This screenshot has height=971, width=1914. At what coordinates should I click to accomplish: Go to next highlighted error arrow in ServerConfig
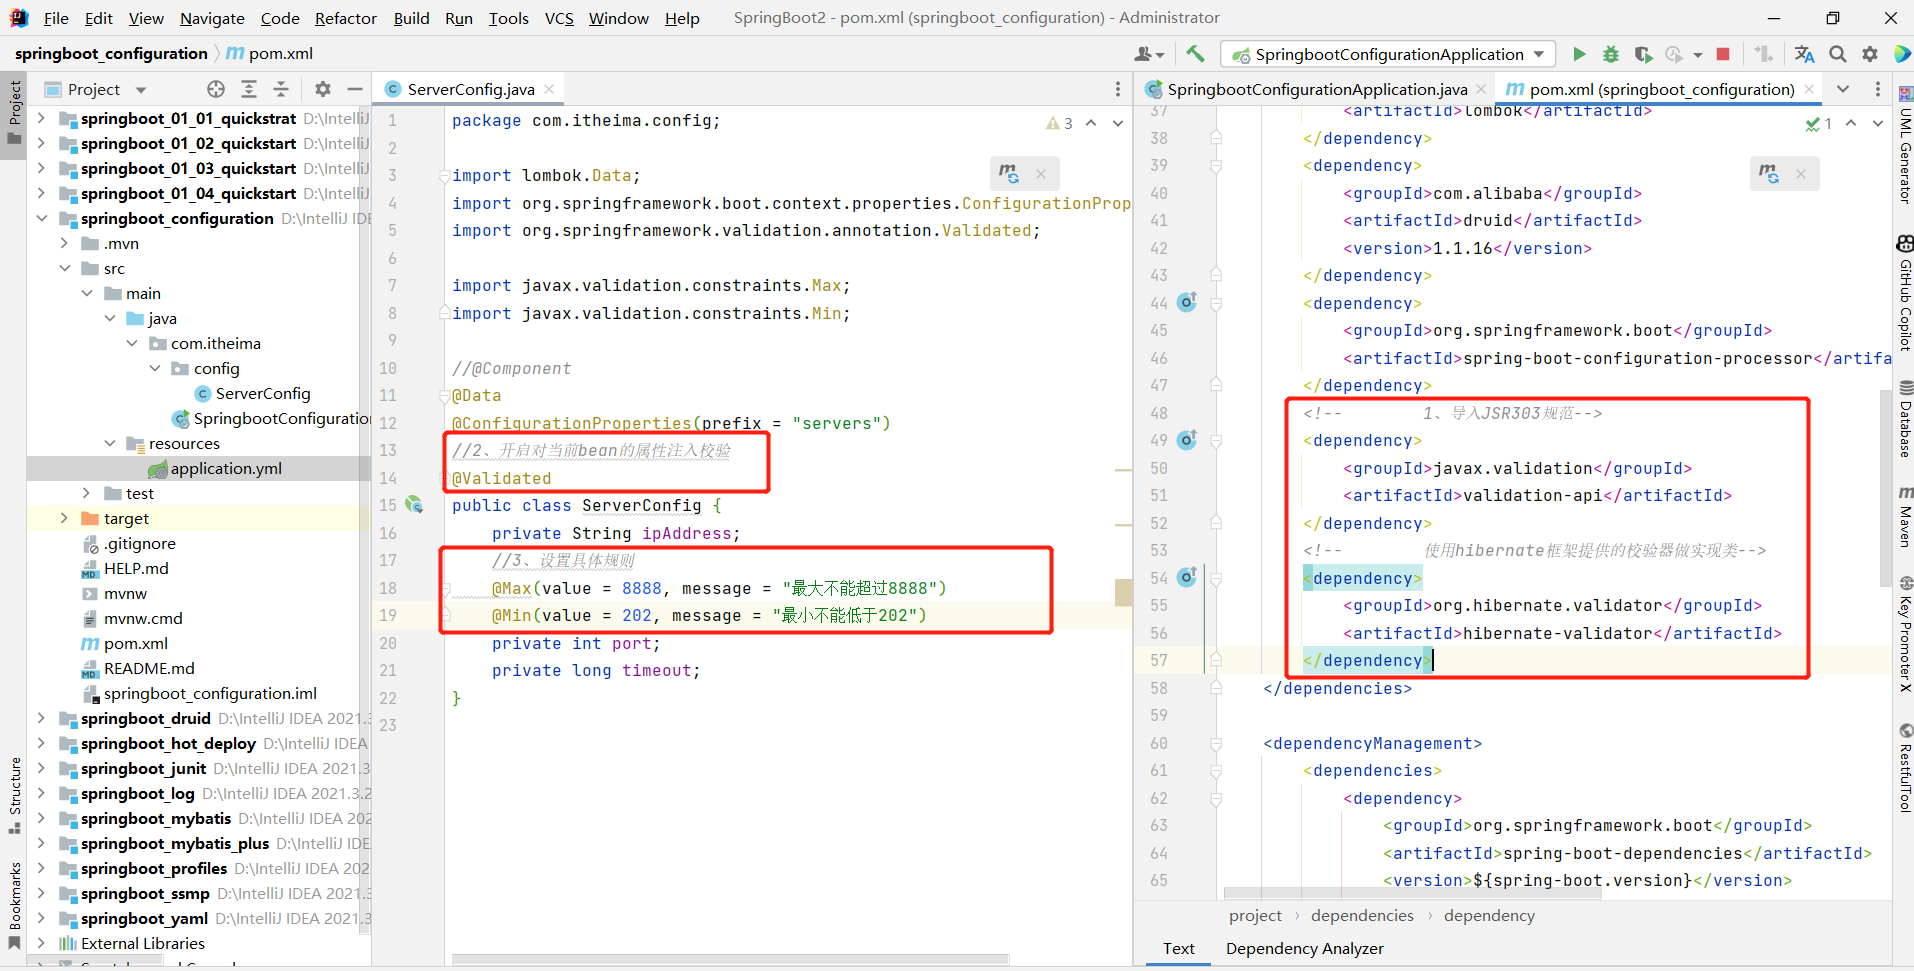coord(1118,123)
